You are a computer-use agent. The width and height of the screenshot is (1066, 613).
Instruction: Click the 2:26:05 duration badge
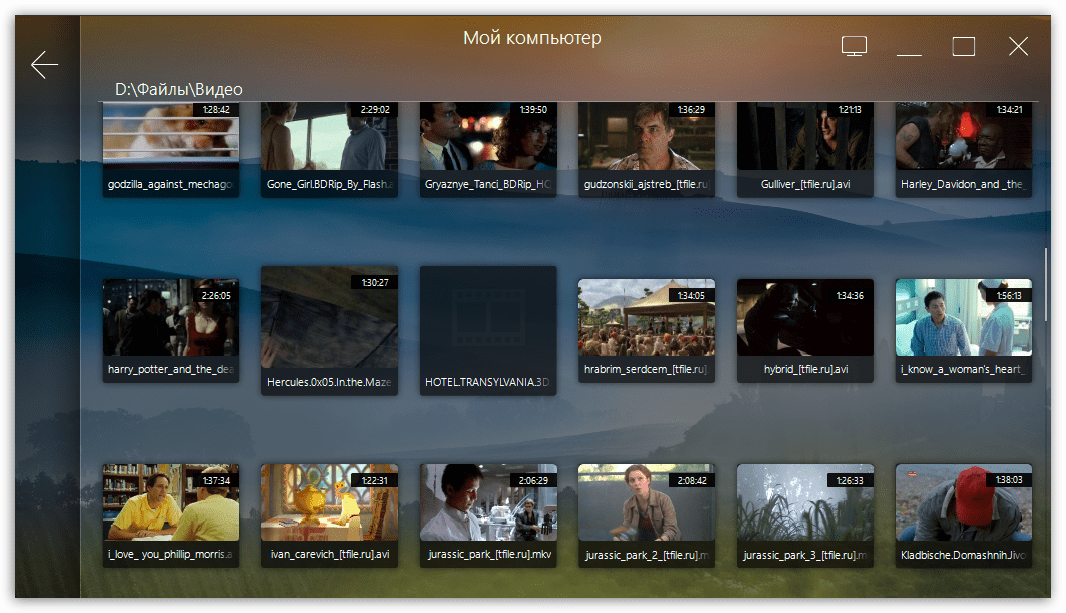click(216, 296)
